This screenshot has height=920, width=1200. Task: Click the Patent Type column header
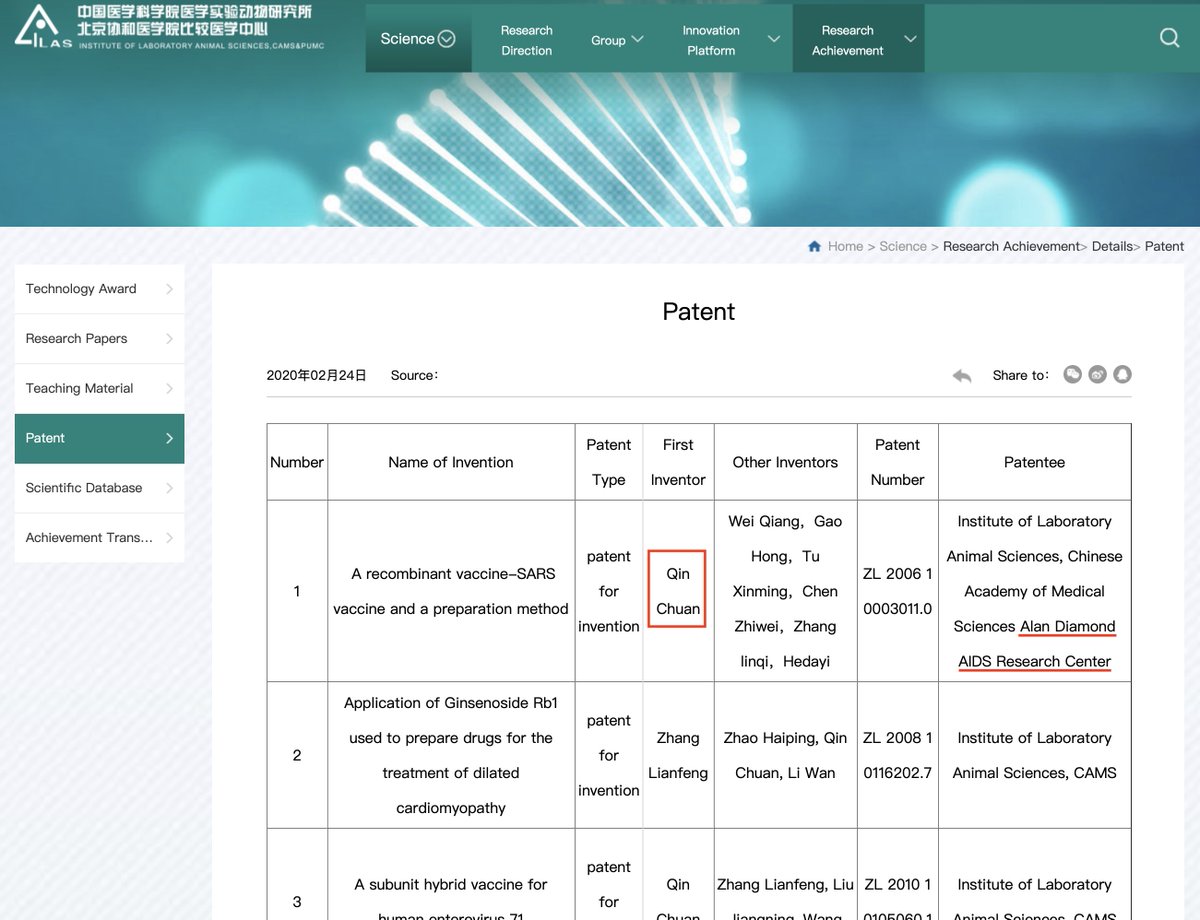tap(609, 462)
